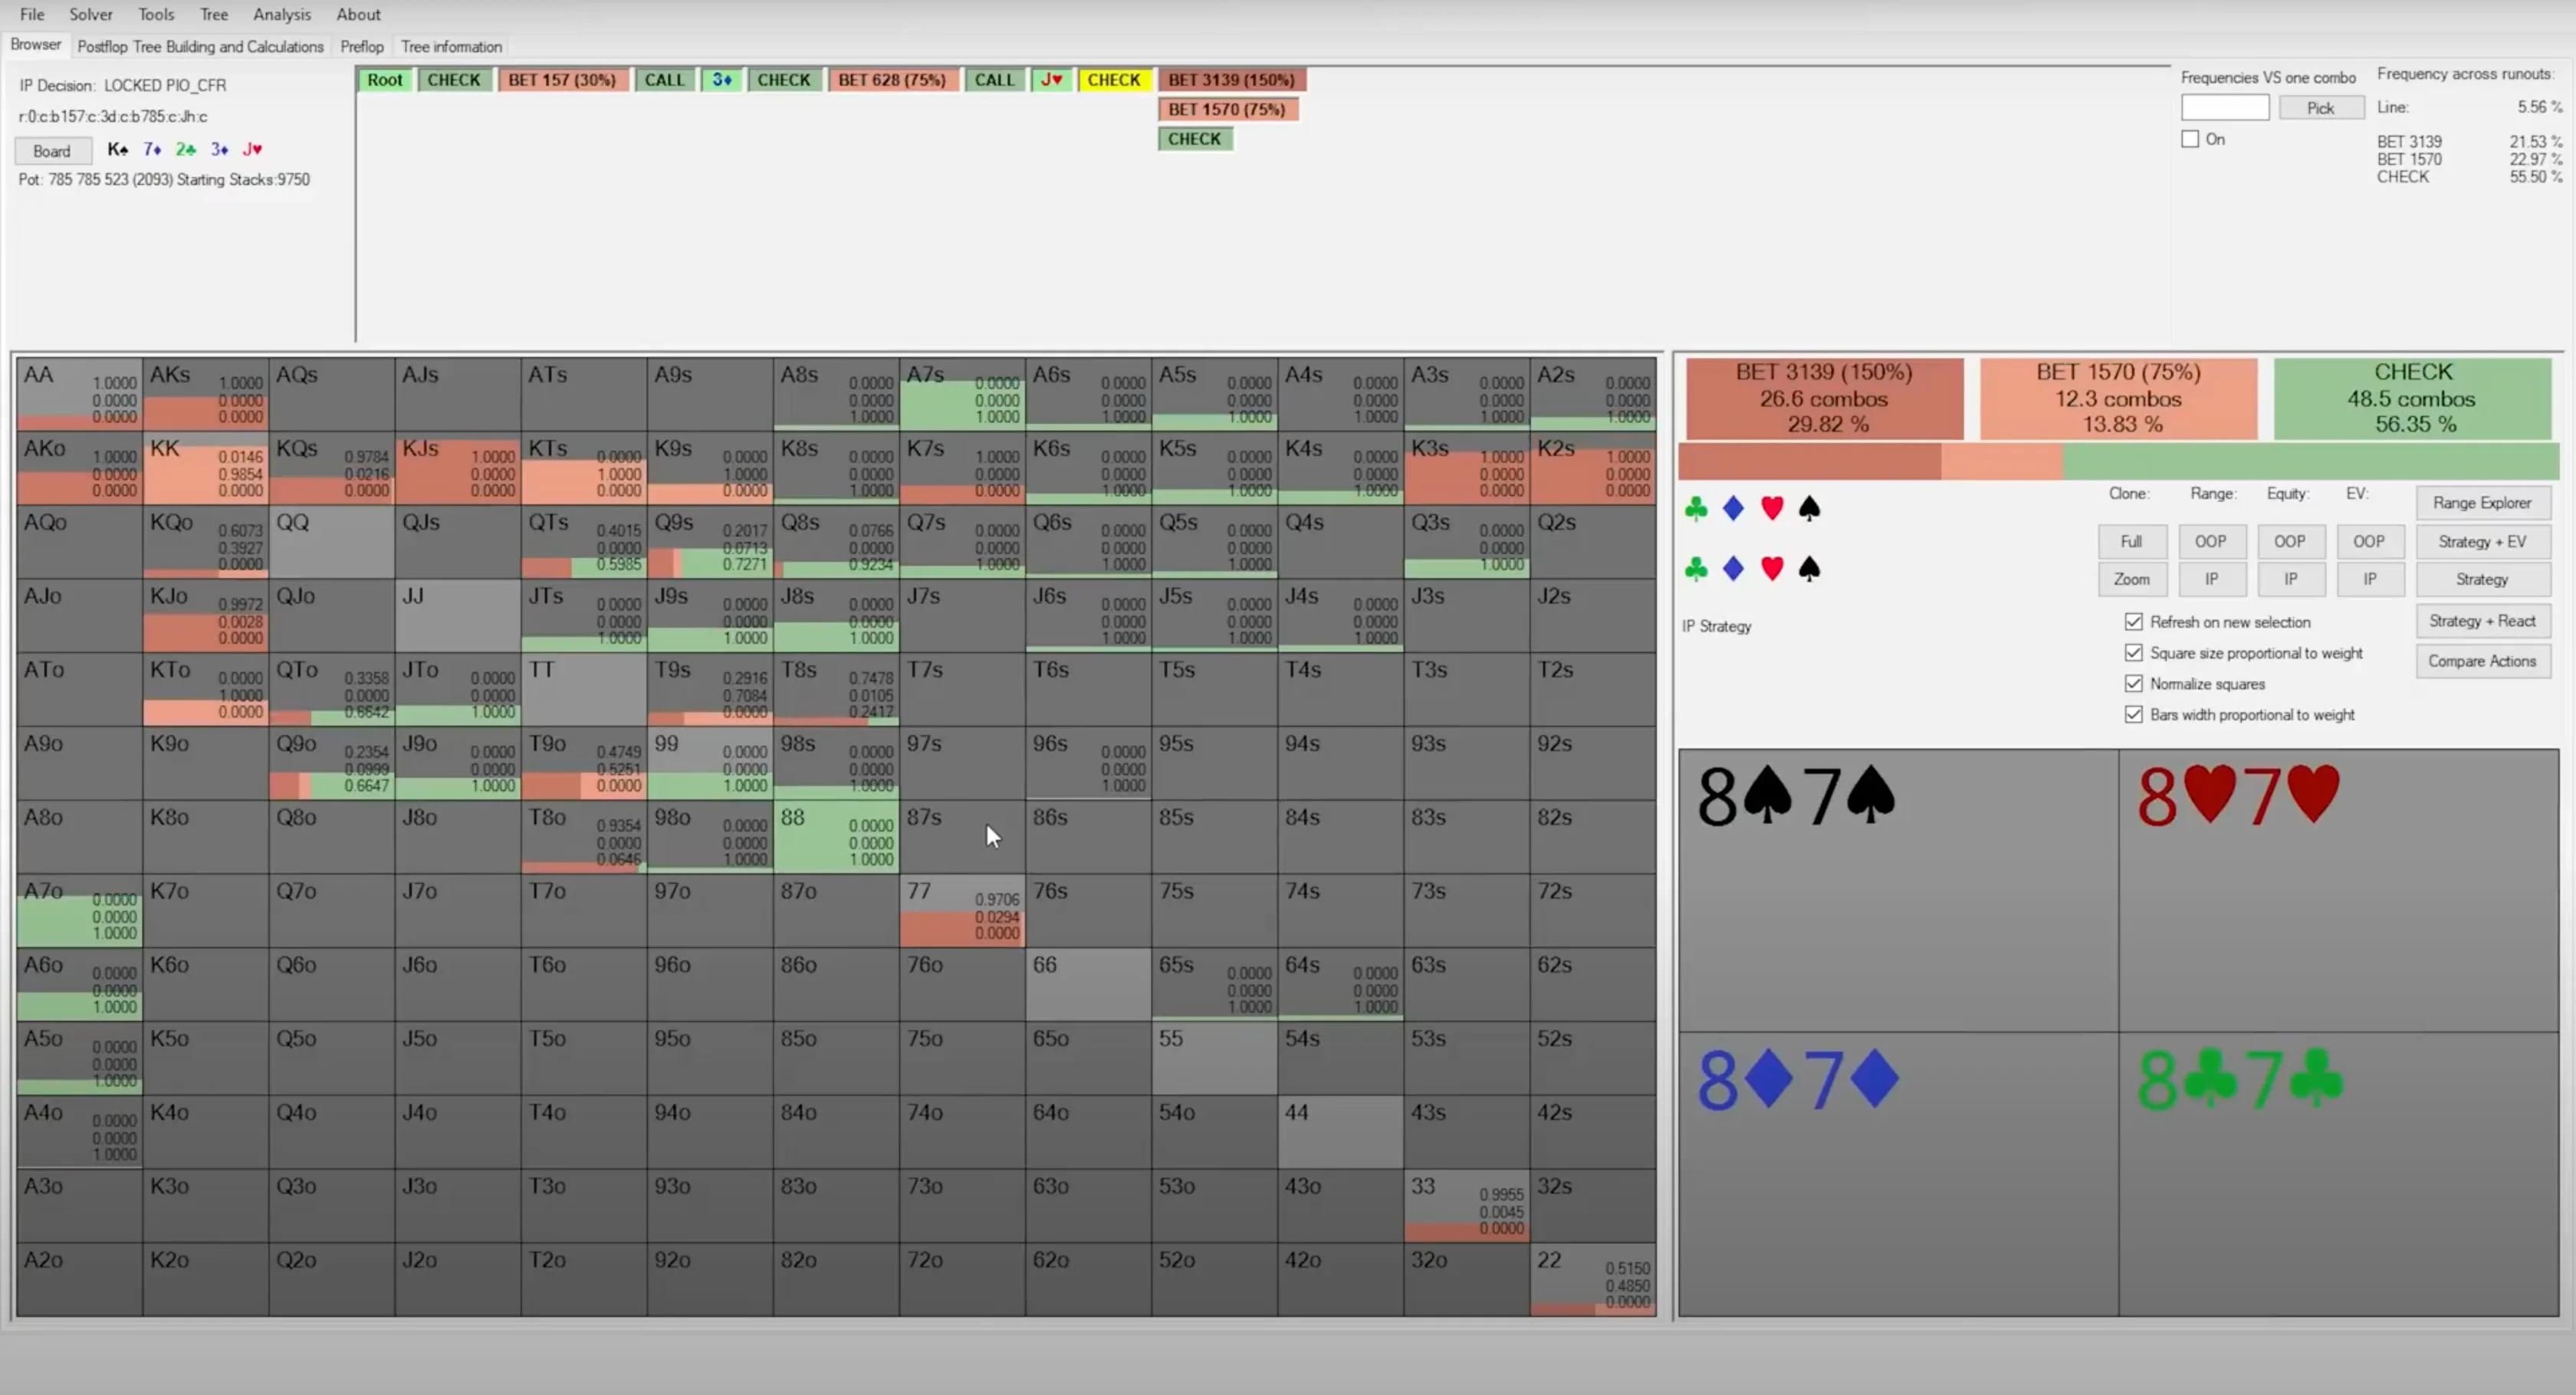Enable the On checkbox under Frequencies
Viewport: 2576px width, 1395px height.
2190,139
